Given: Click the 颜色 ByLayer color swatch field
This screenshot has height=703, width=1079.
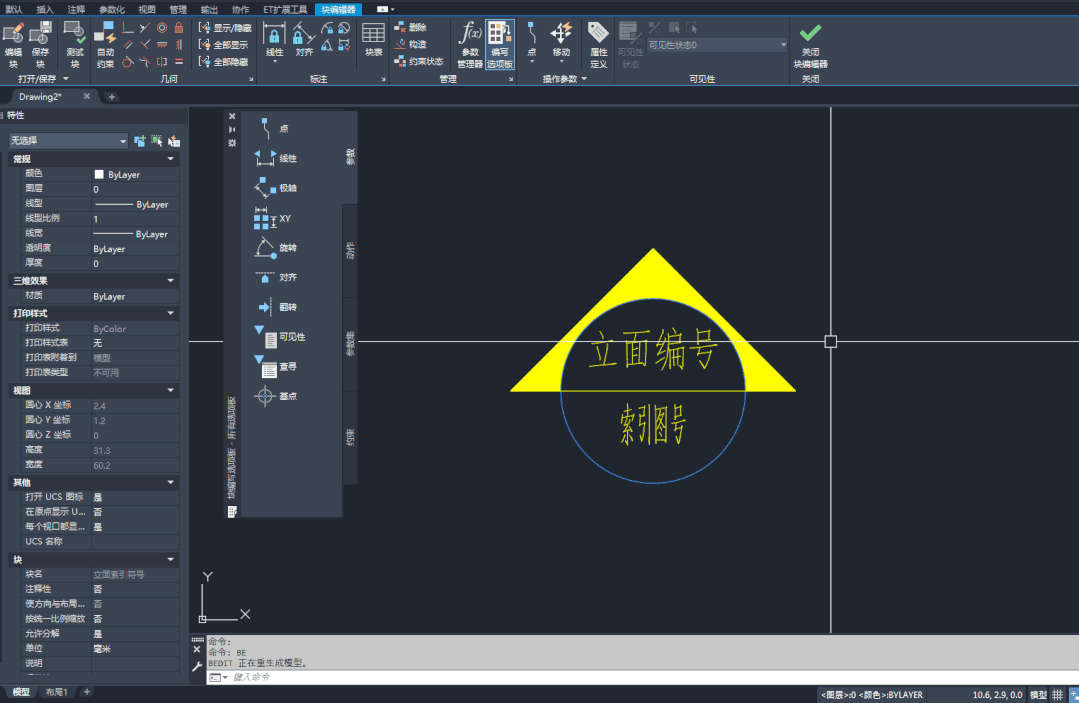Looking at the screenshot, I should [135, 175].
